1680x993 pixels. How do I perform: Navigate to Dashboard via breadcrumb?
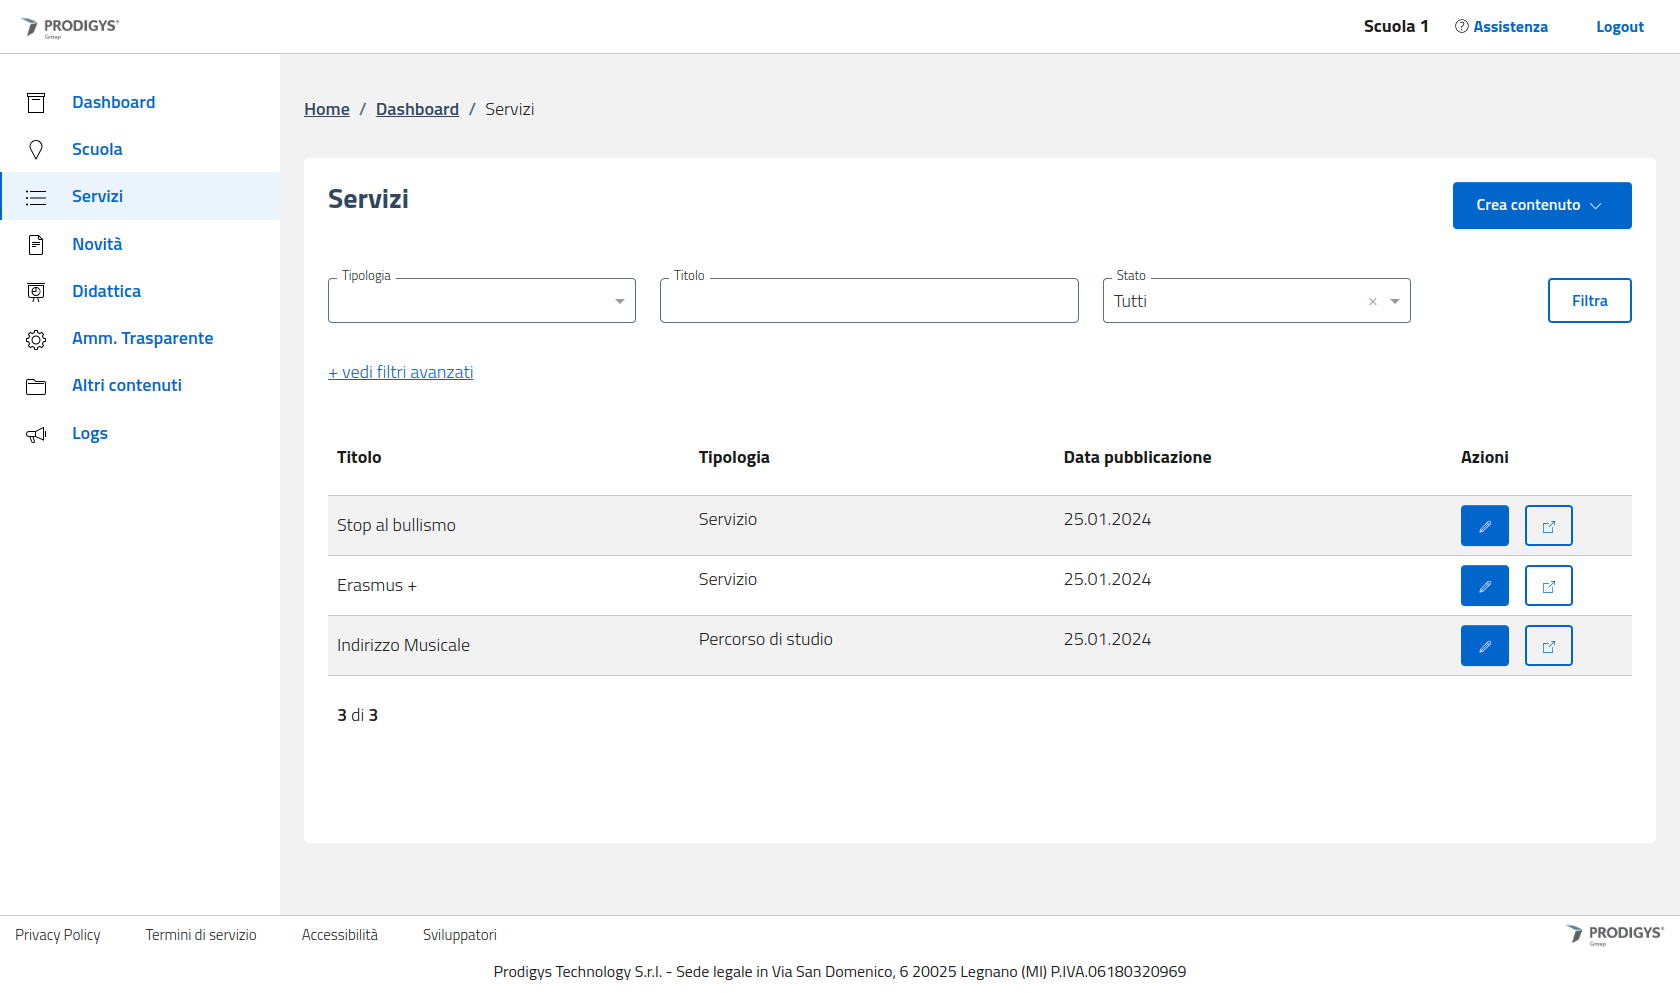pyautogui.click(x=417, y=109)
